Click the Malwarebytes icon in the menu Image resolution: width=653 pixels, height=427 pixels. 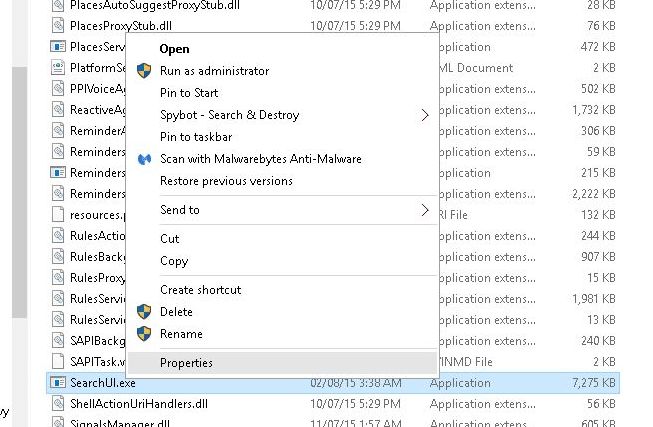click(144, 159)
